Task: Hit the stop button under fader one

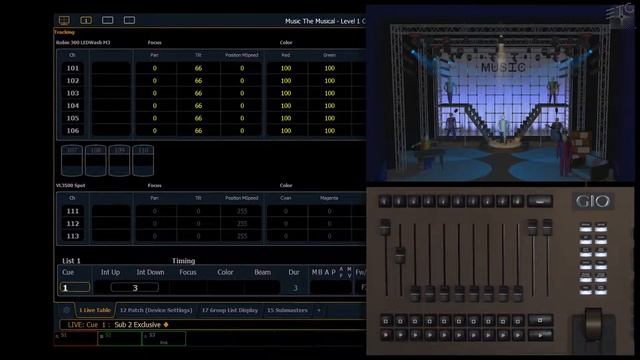Action: [x=386, y=321]
